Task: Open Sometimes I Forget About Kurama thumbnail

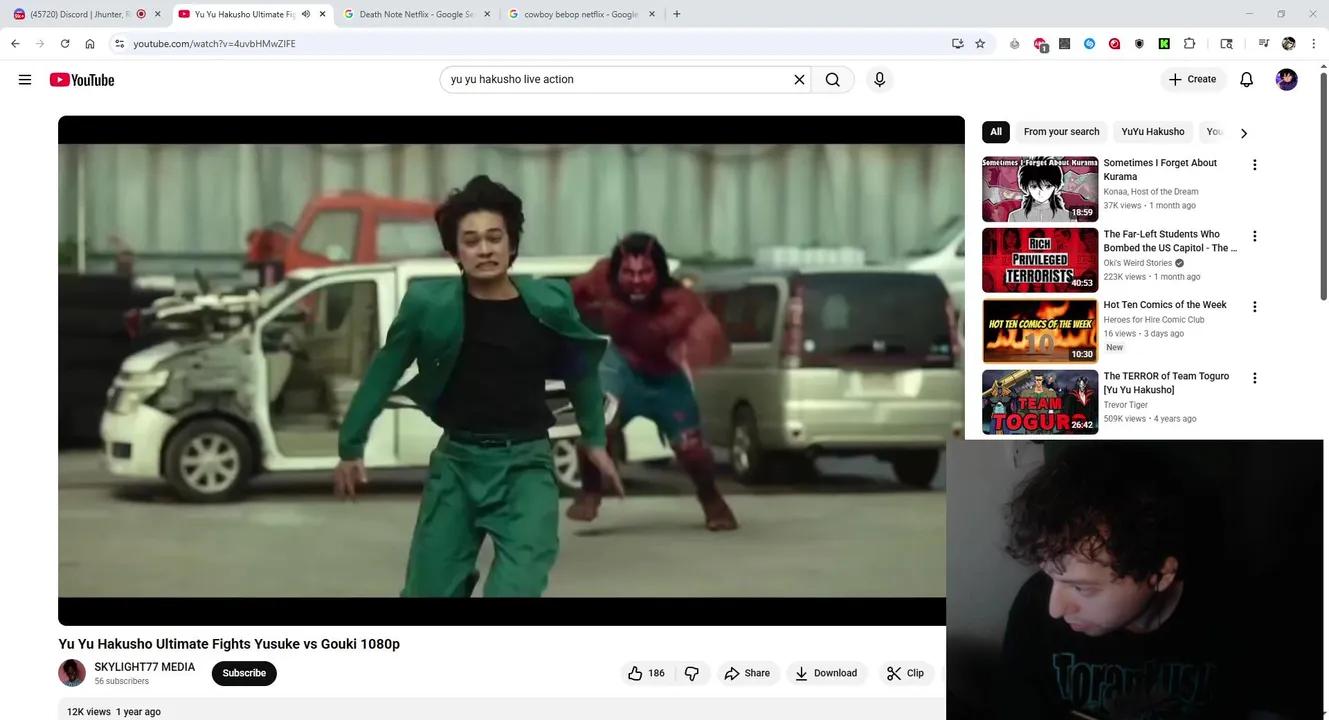Action: [1040, 189]
